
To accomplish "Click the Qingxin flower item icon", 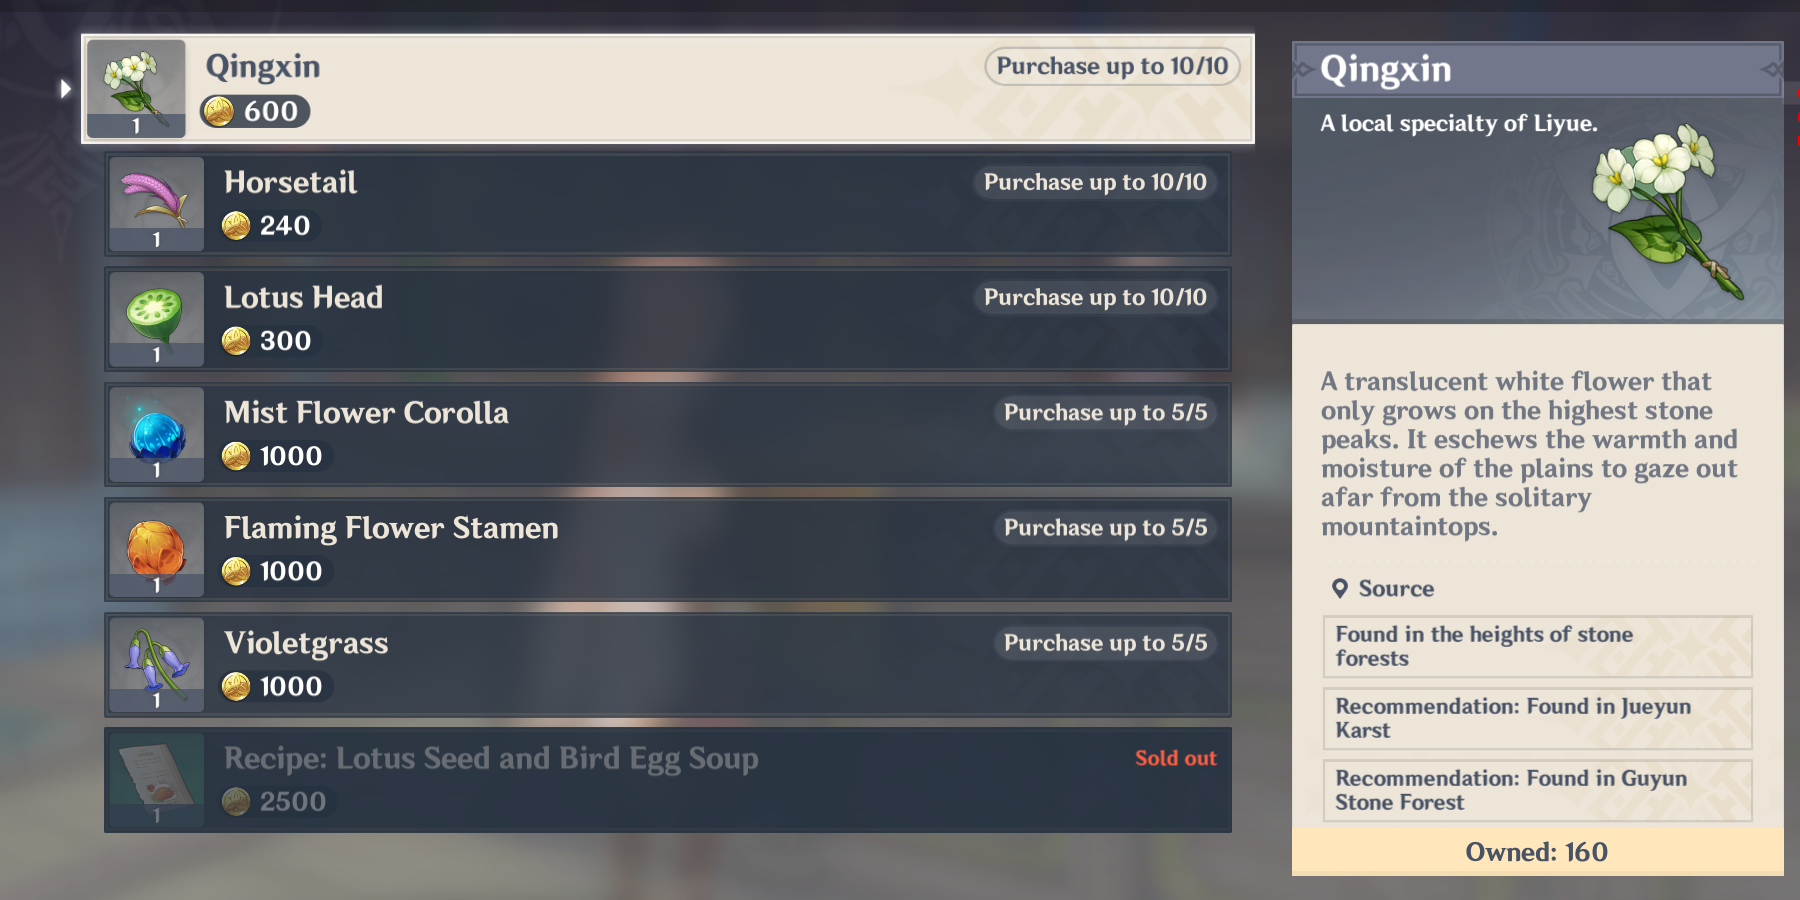I will coord(136,82).
